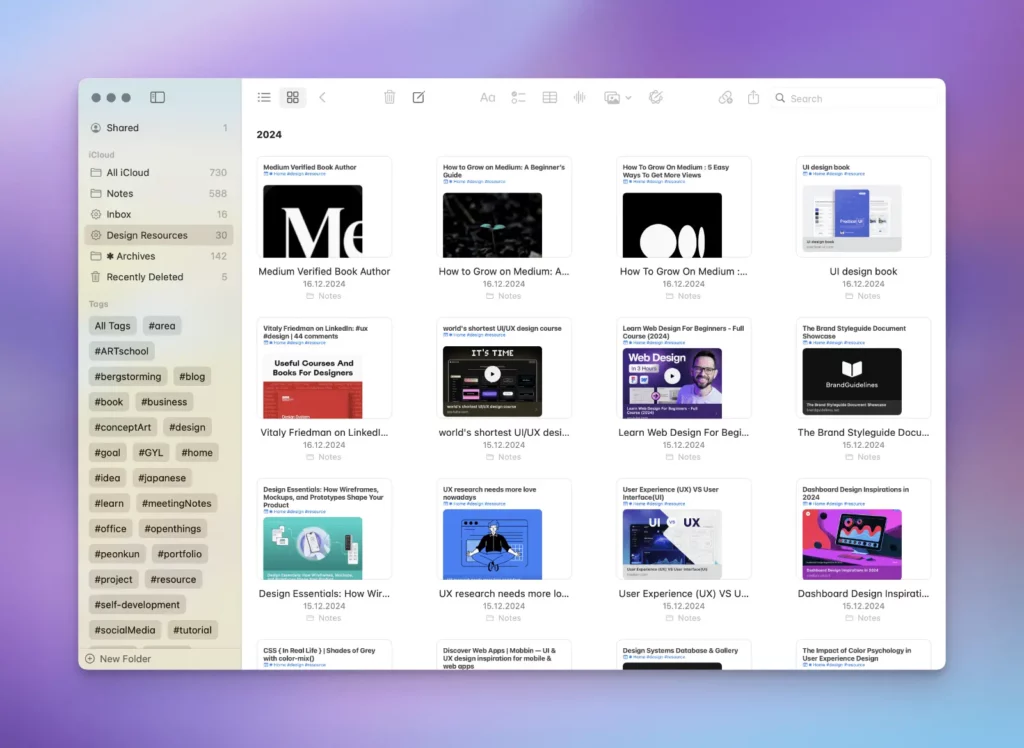The width and height of the screenshot is (1024, 748).
Task: Switch to list view
Action: point(264,97)
